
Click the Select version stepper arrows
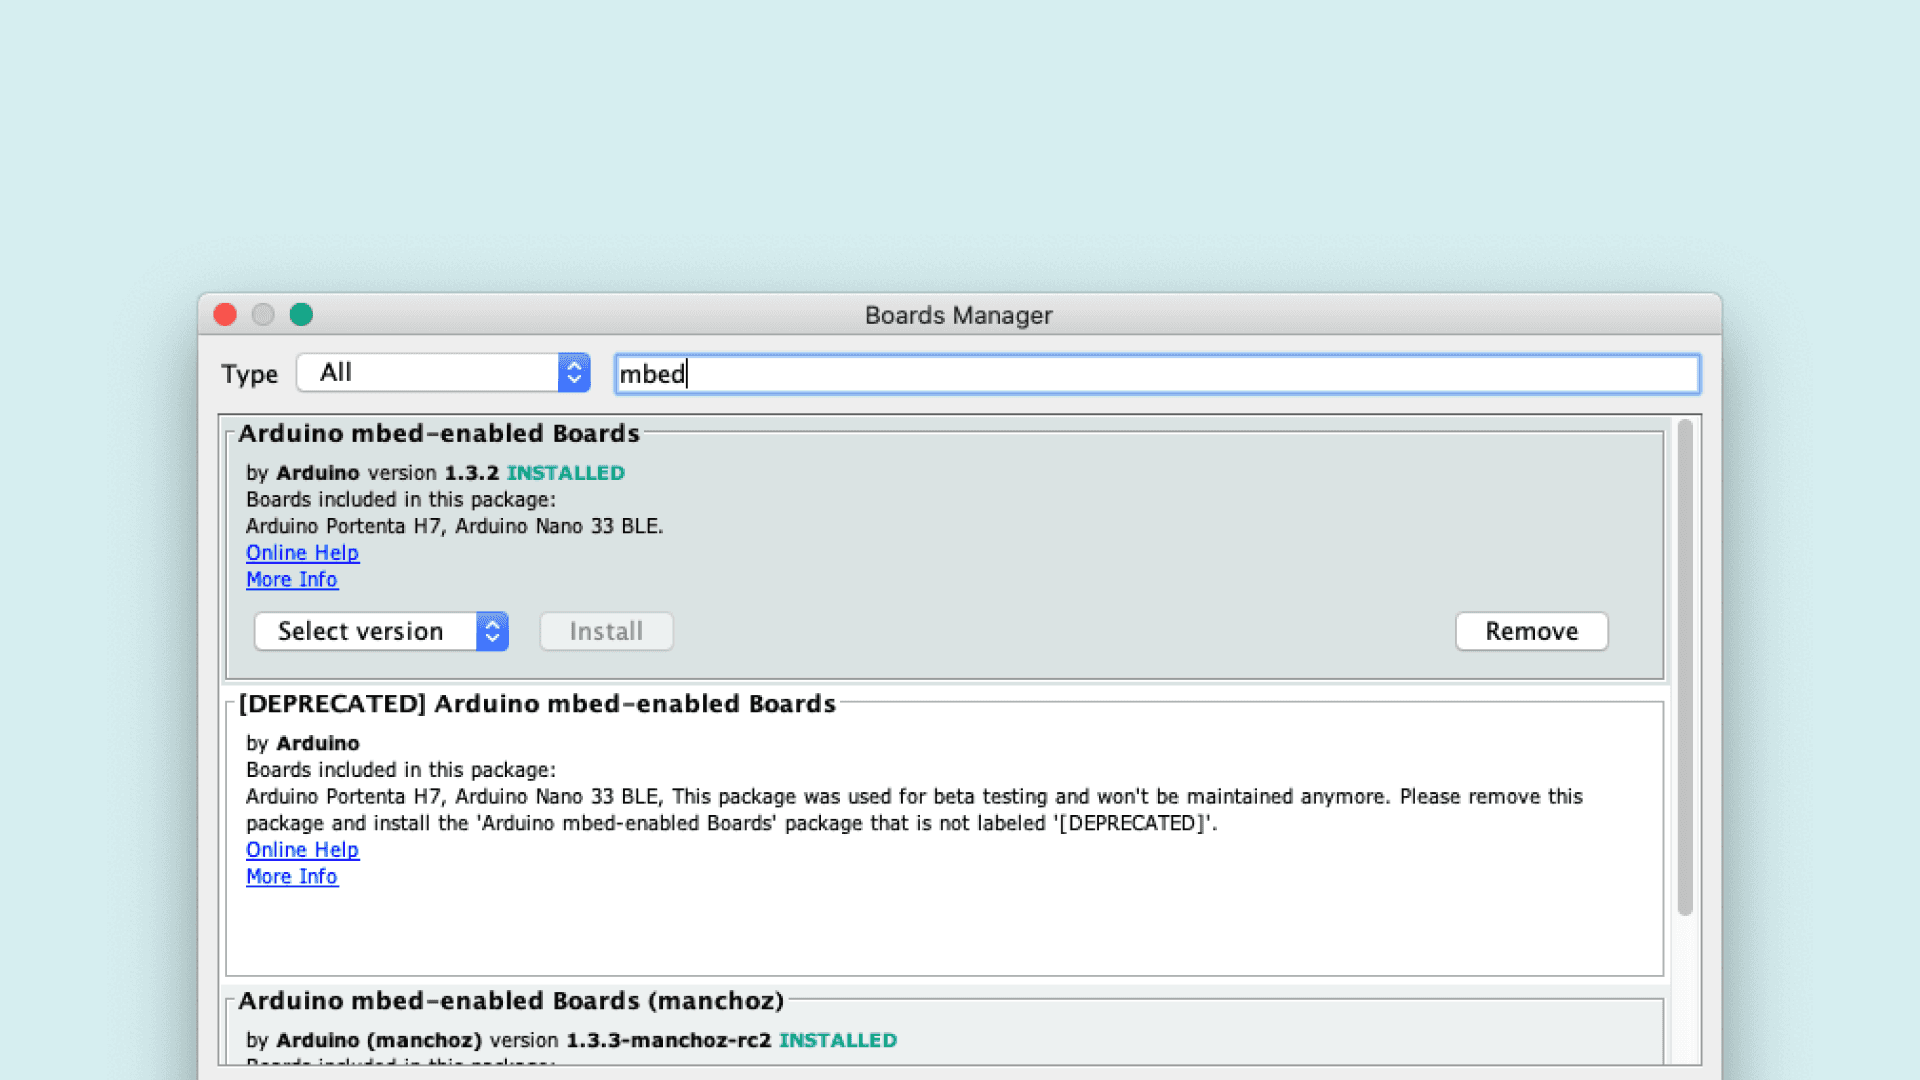coord(492,631)
